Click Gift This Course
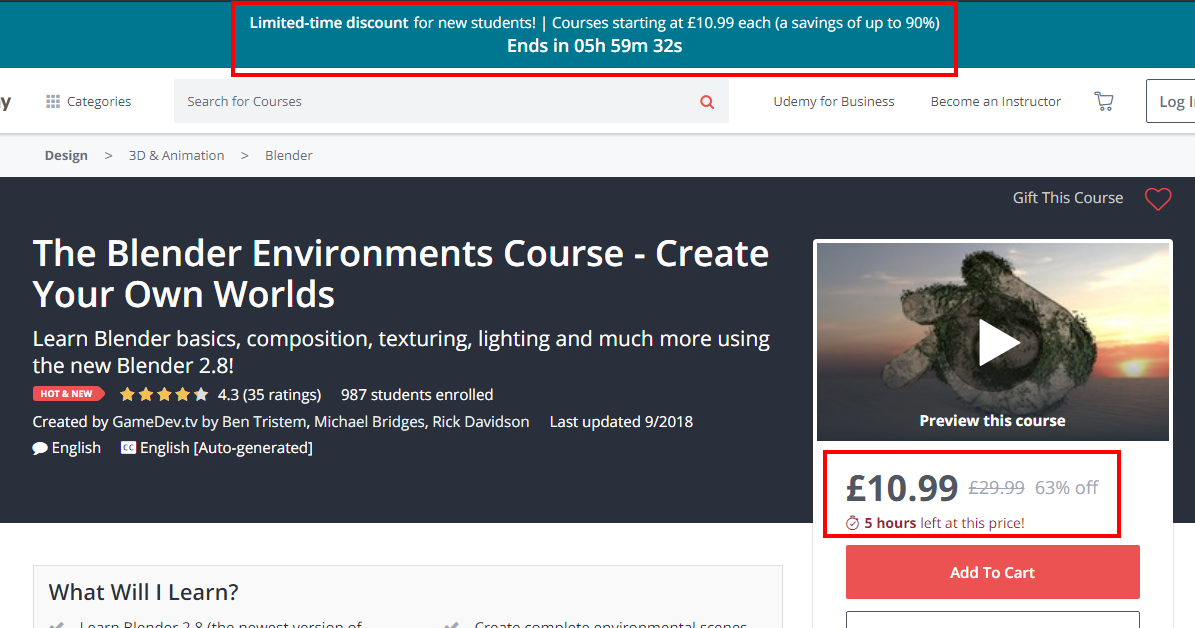 tap(1068, 198)
